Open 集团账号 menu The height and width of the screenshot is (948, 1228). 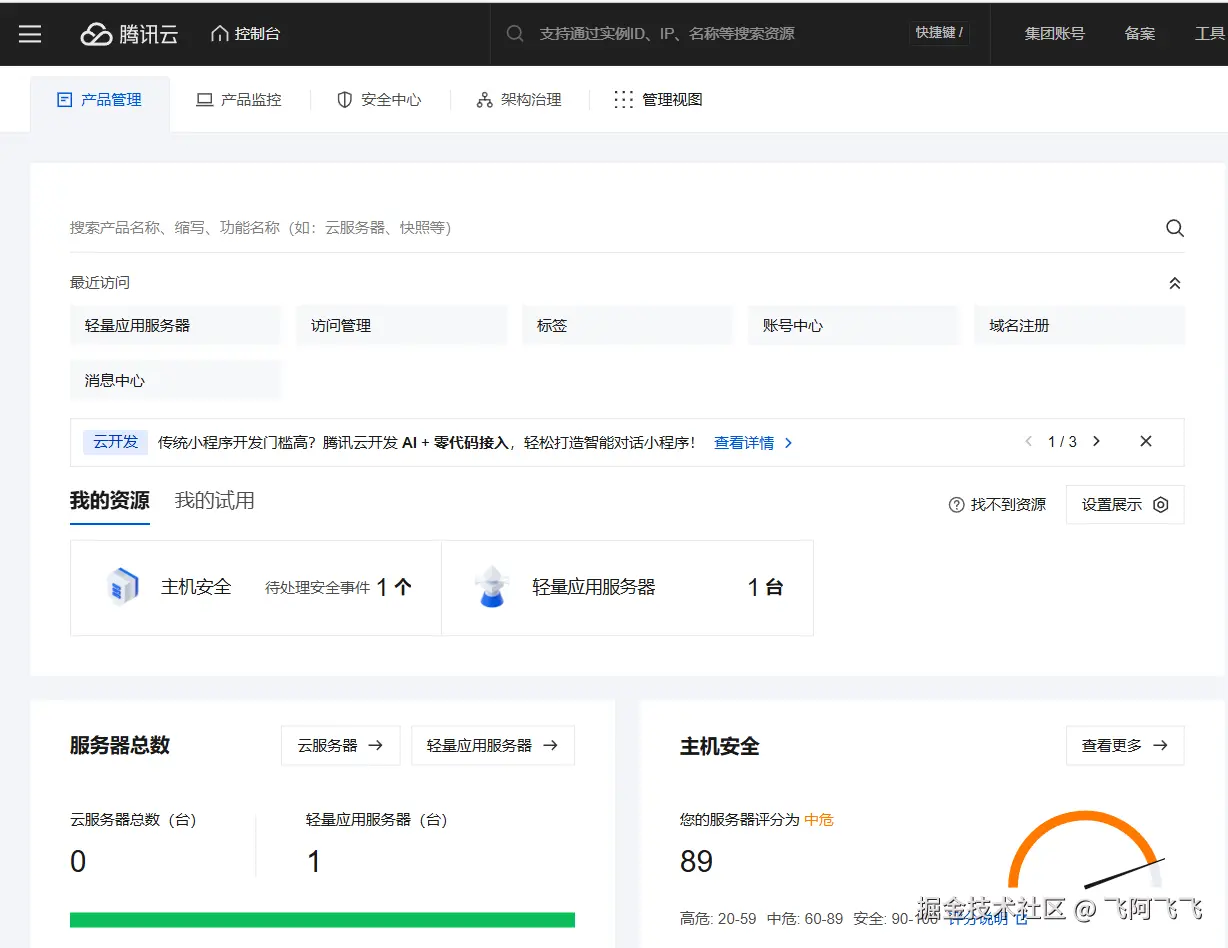(1054, 34)
